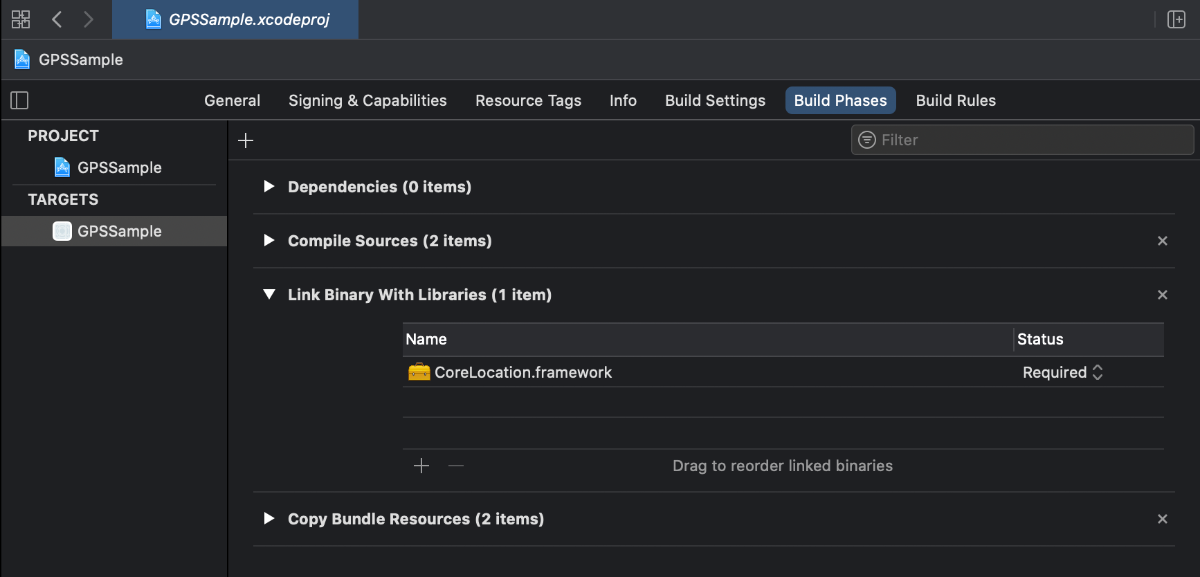Collapse the Link Binary With Libraries phase
The width and height of the screenshot is (1200, 577).
(x=268, y=295)
